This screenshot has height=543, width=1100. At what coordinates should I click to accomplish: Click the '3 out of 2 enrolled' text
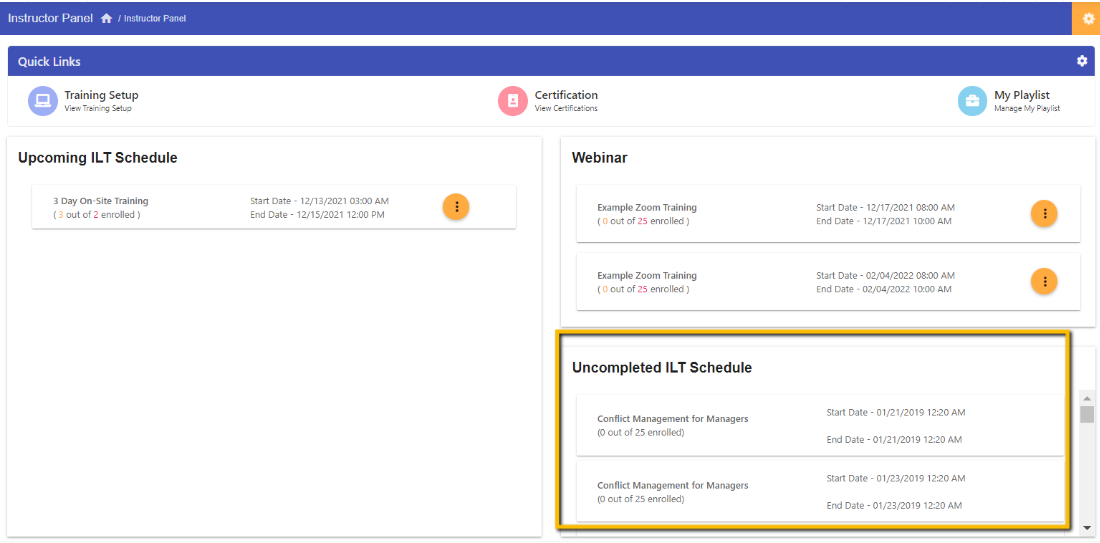point(97,215)
